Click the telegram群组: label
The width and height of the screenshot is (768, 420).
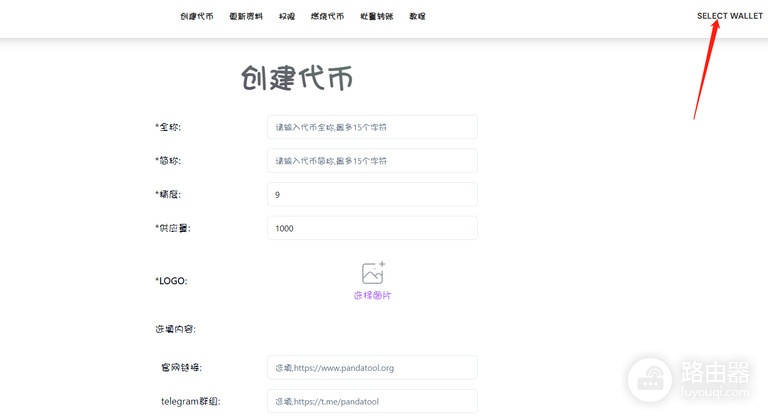pyautogui.click(x=191, y=401)
